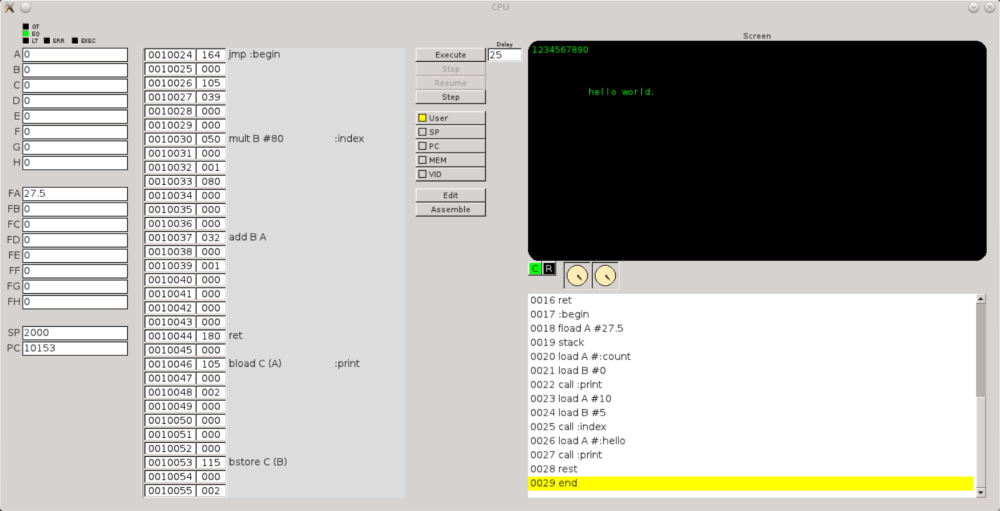Click the PC field showing 10153

tap(75, 348)
